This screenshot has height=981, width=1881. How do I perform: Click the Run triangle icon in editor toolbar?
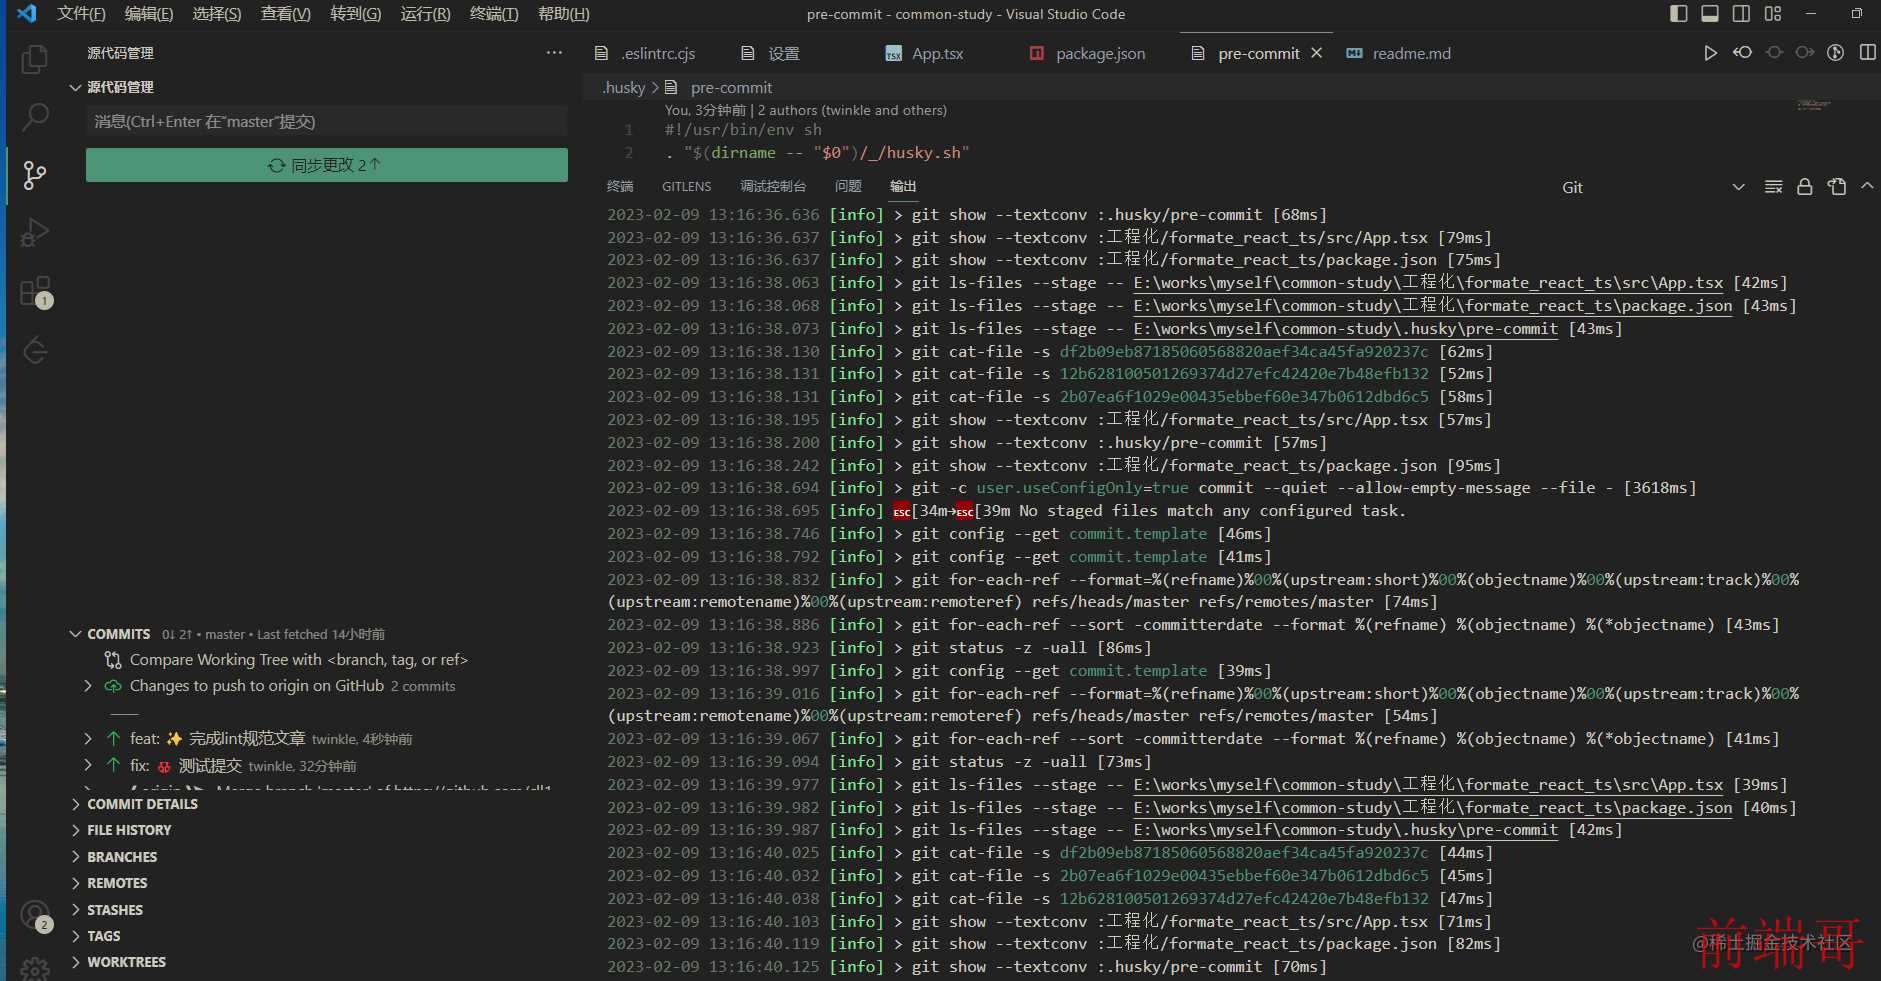pyautogui.click(x=1711, y=53)
